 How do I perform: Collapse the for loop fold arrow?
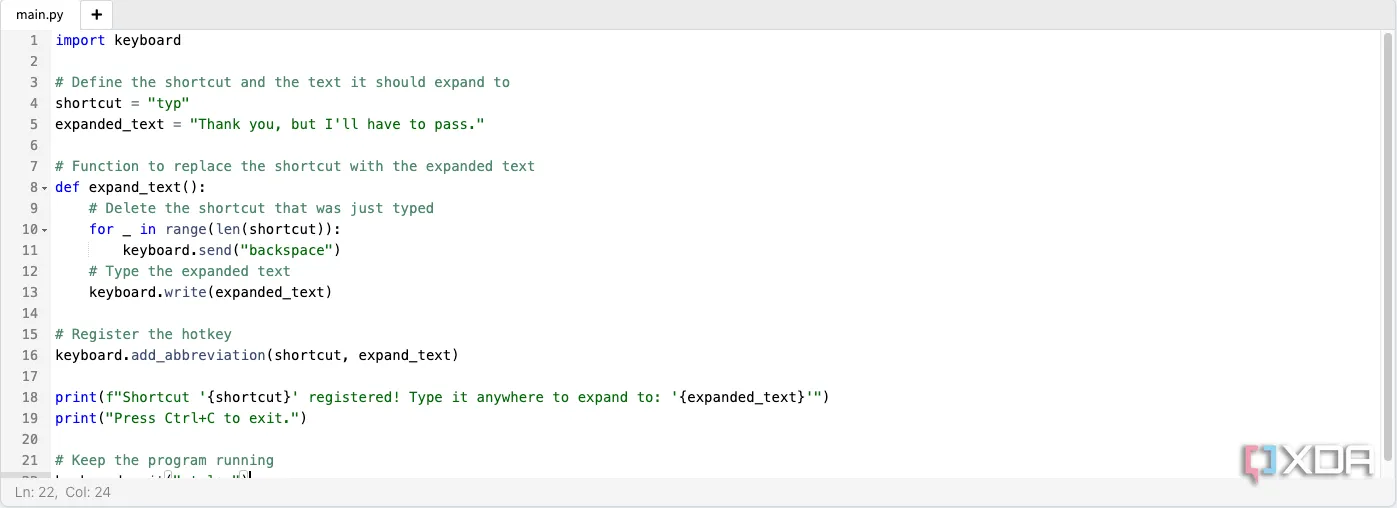click(45, 230)
